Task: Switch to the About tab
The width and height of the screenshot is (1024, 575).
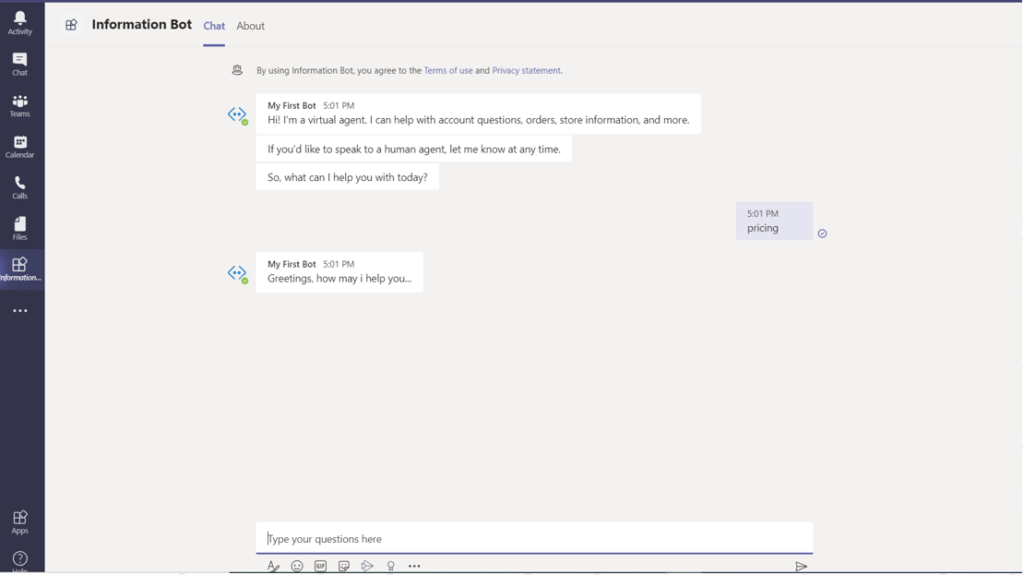Action: [250, 26]
